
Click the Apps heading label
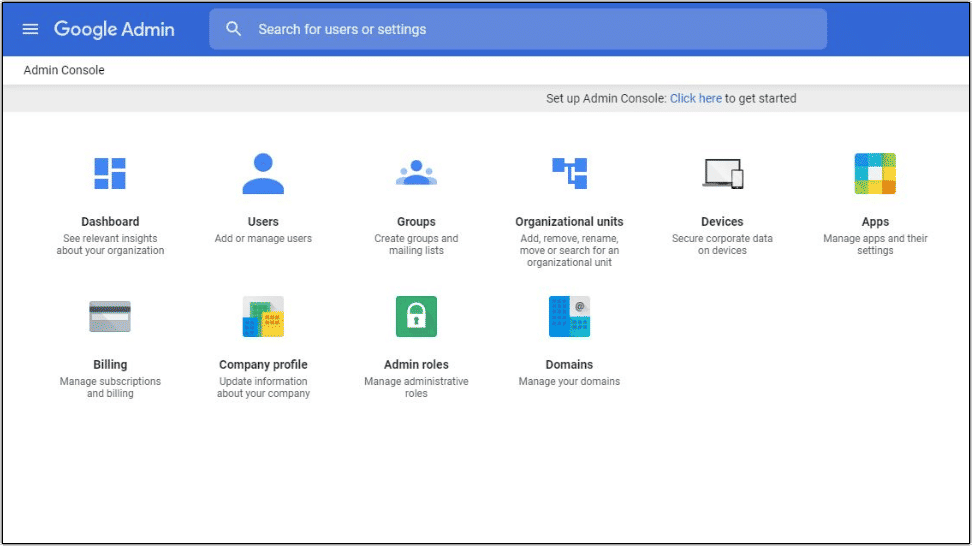pyautogui.click(x=875, y=222)
